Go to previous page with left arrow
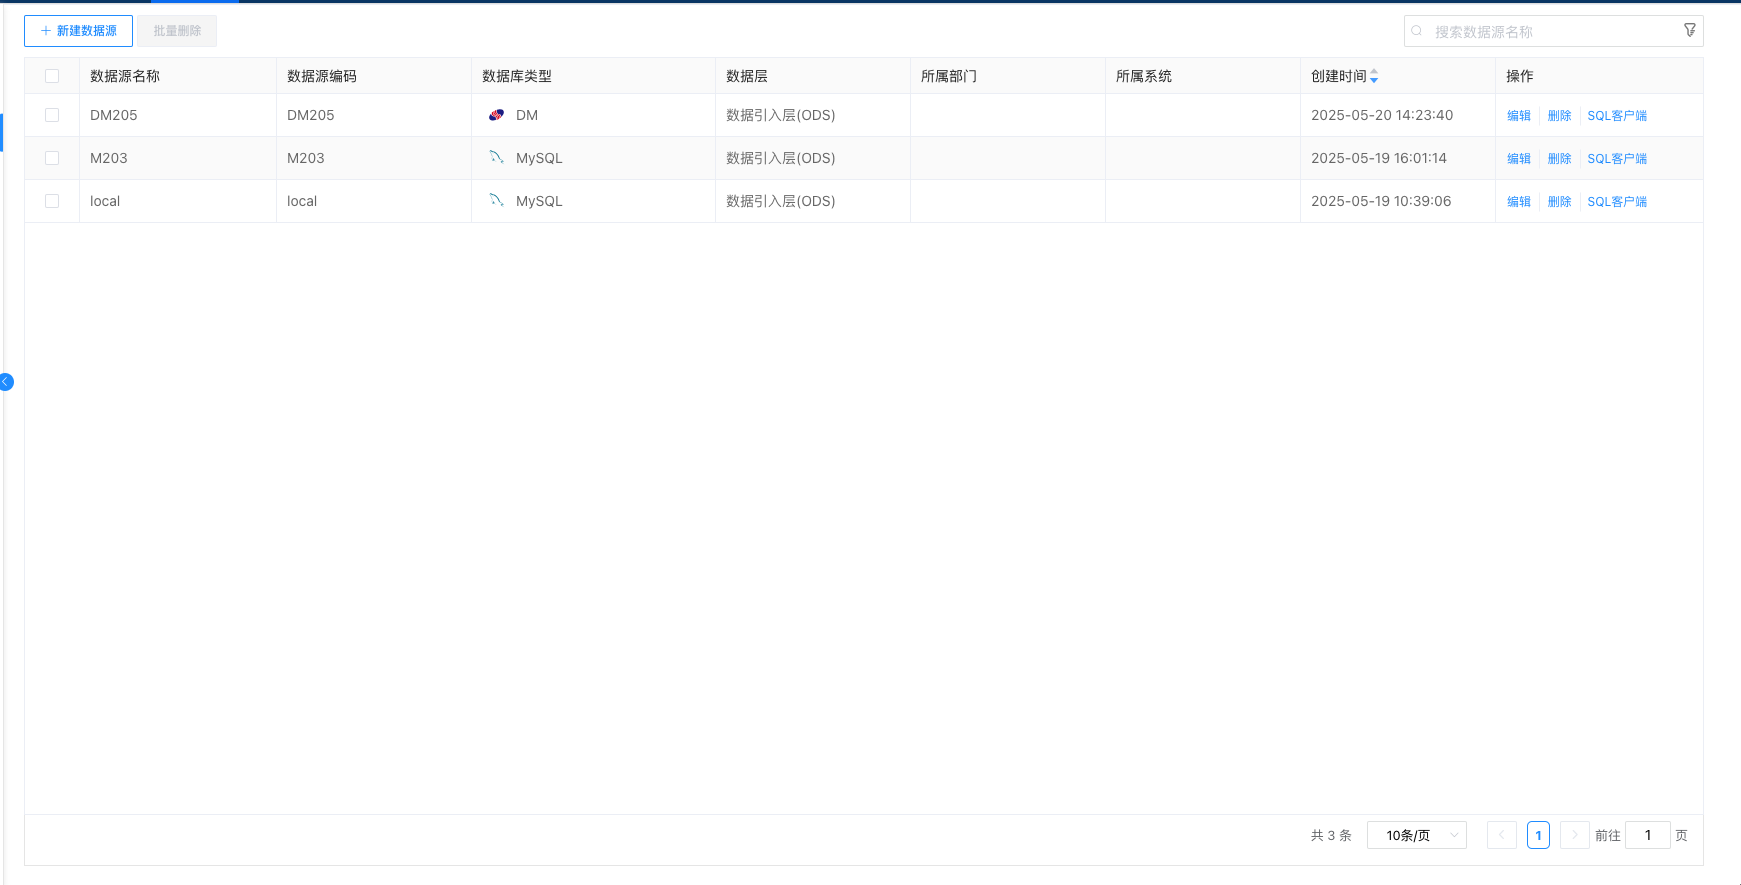This screenshot has width=1741, height=885. [1501, 835]
